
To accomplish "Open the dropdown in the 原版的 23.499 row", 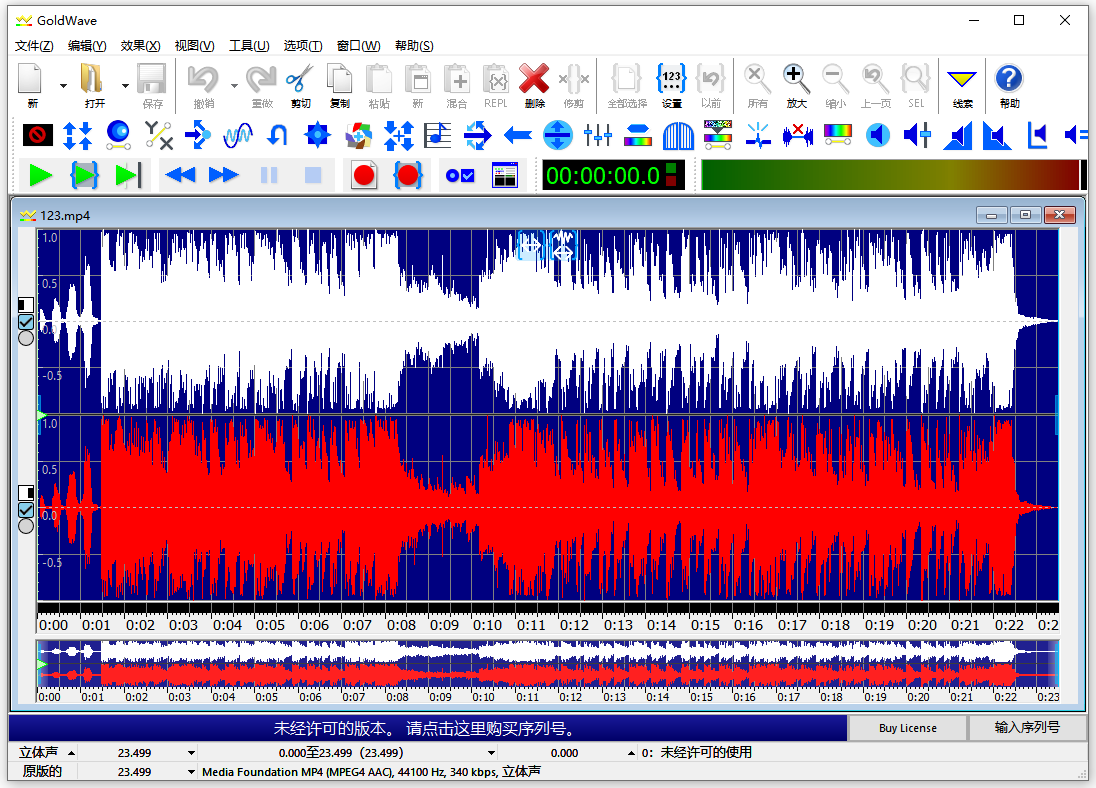I will click(191, 772).
